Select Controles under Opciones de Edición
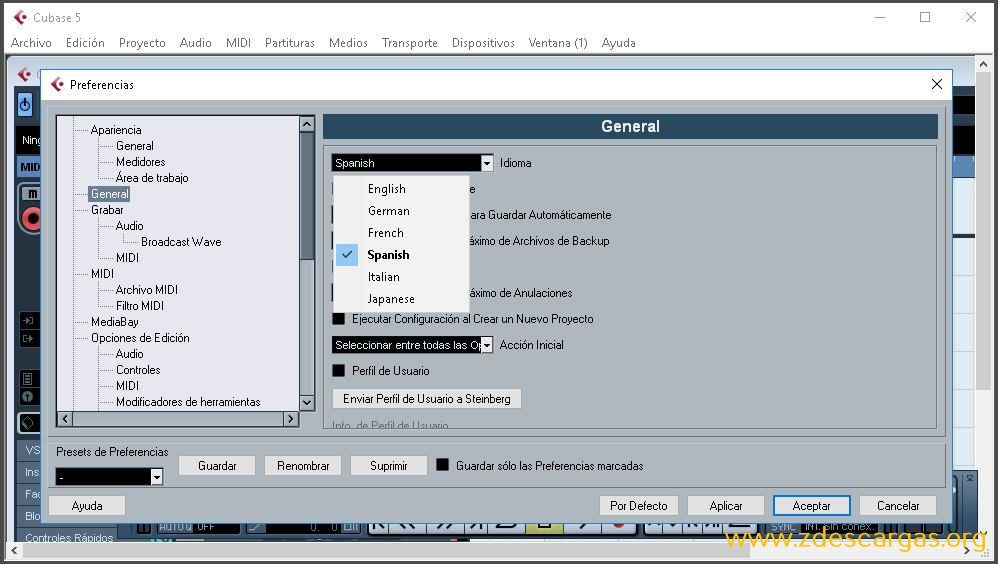Viewport: 998px width, 564px height. pos(138,370)
